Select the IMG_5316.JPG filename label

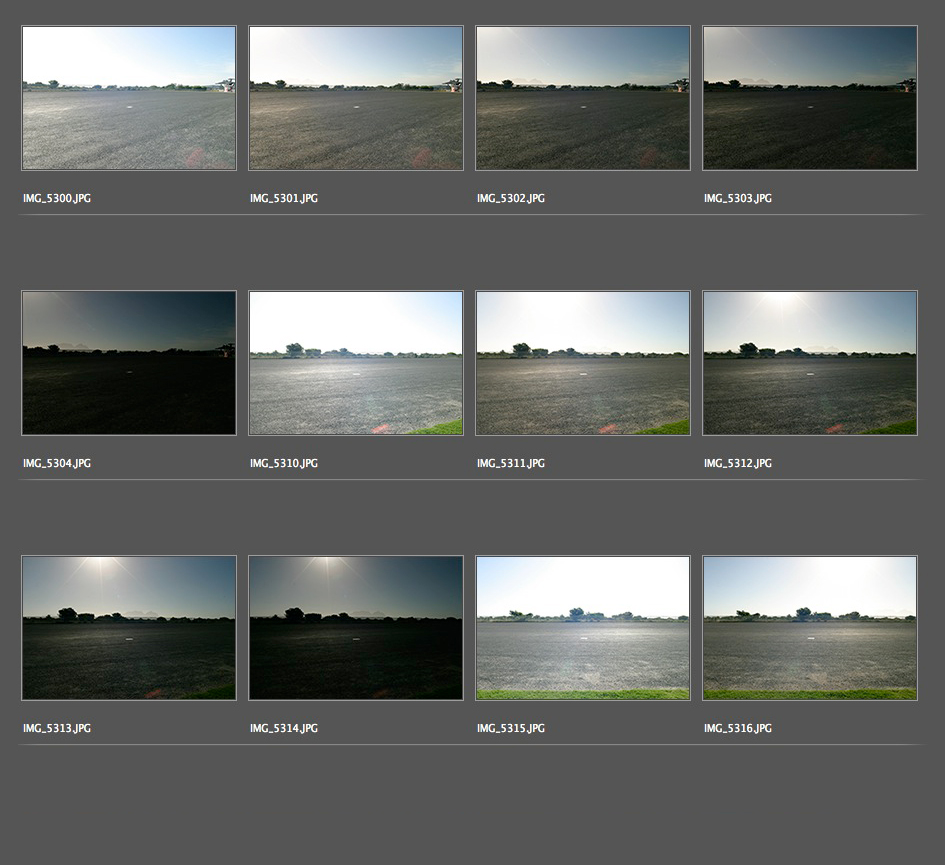tap(738, 729)
